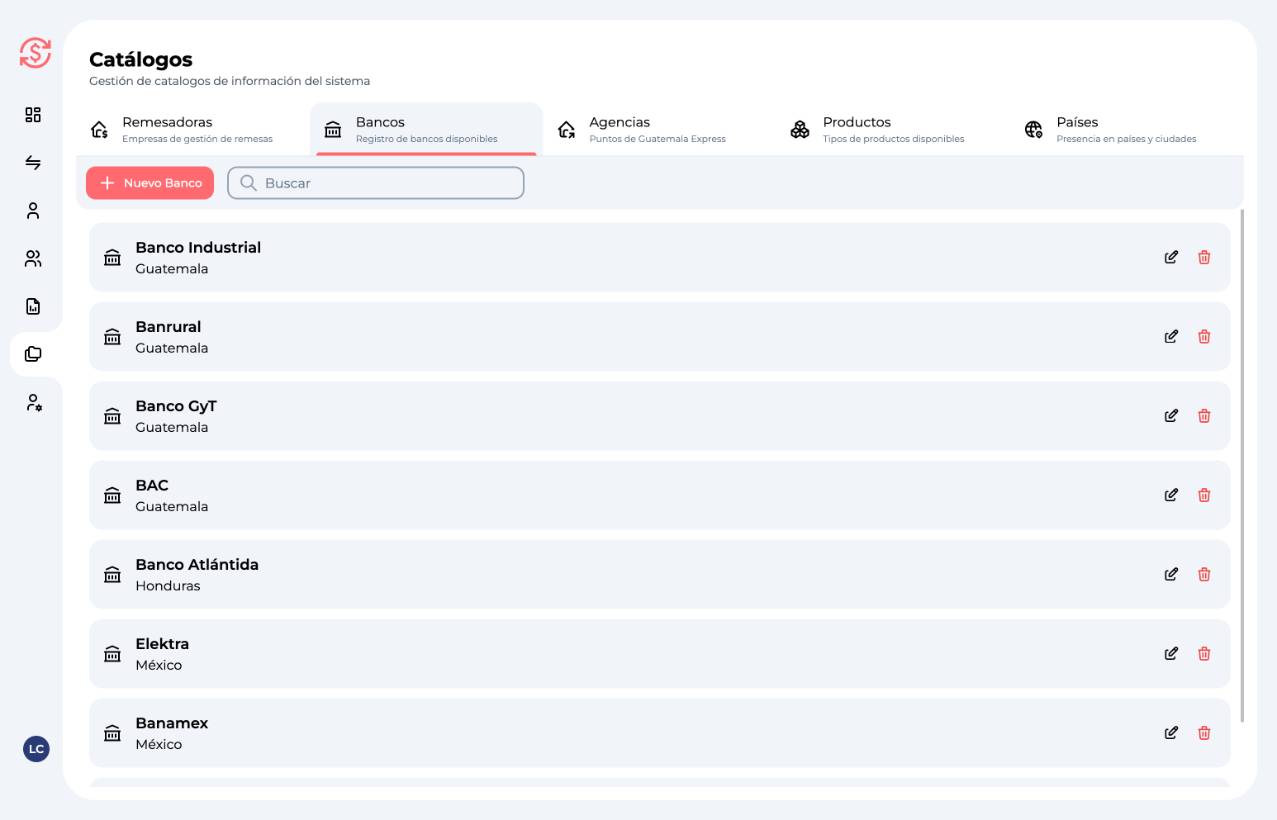Open the Países tab
The image size is (1277, 820).
pyautogui.click(x=1127, y=129)
